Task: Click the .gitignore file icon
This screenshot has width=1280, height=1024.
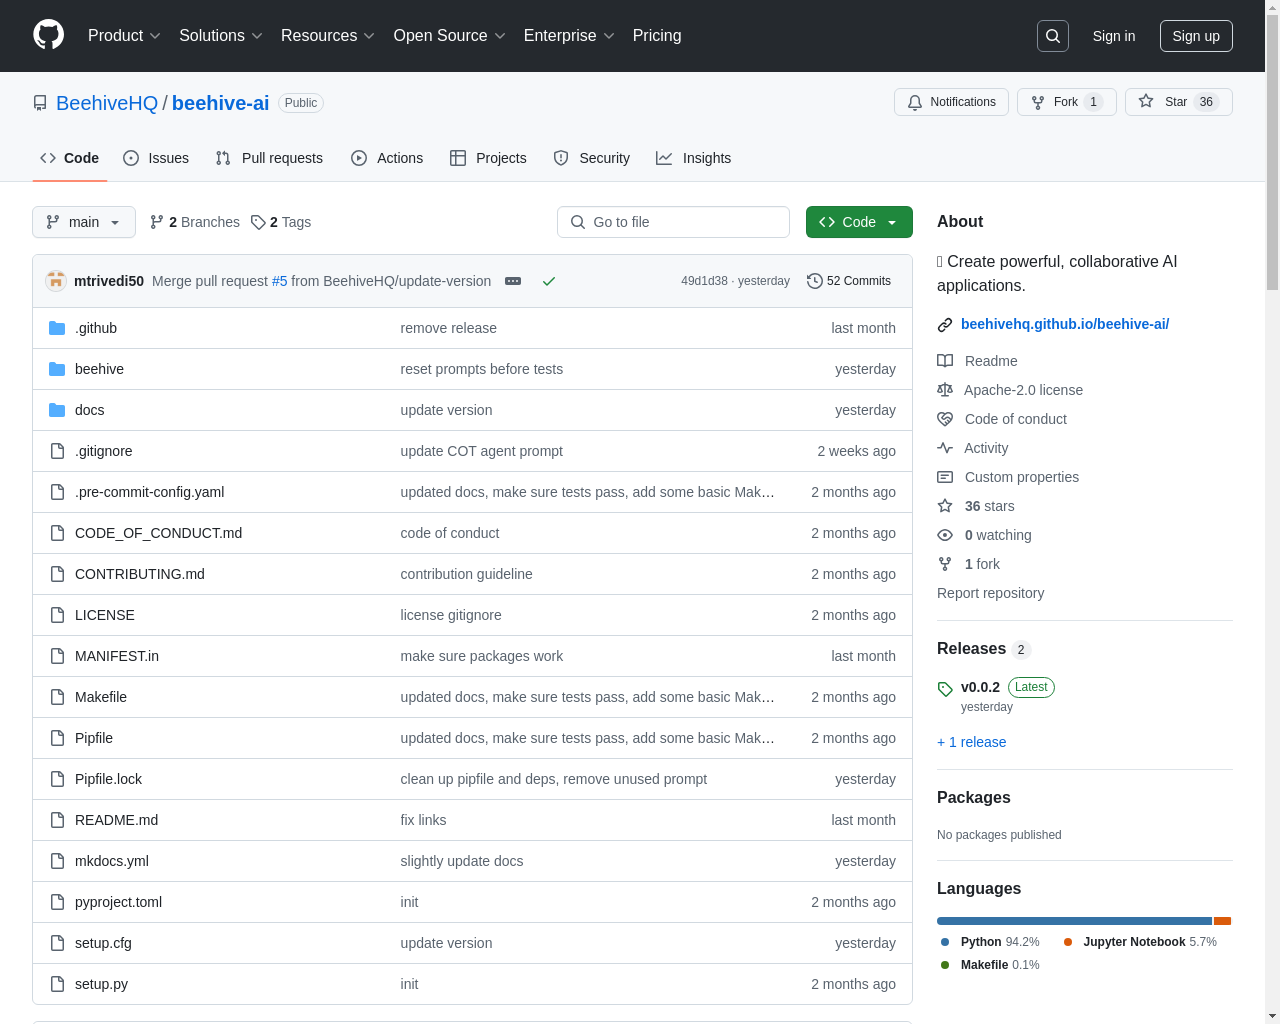Action: point(57,451)
